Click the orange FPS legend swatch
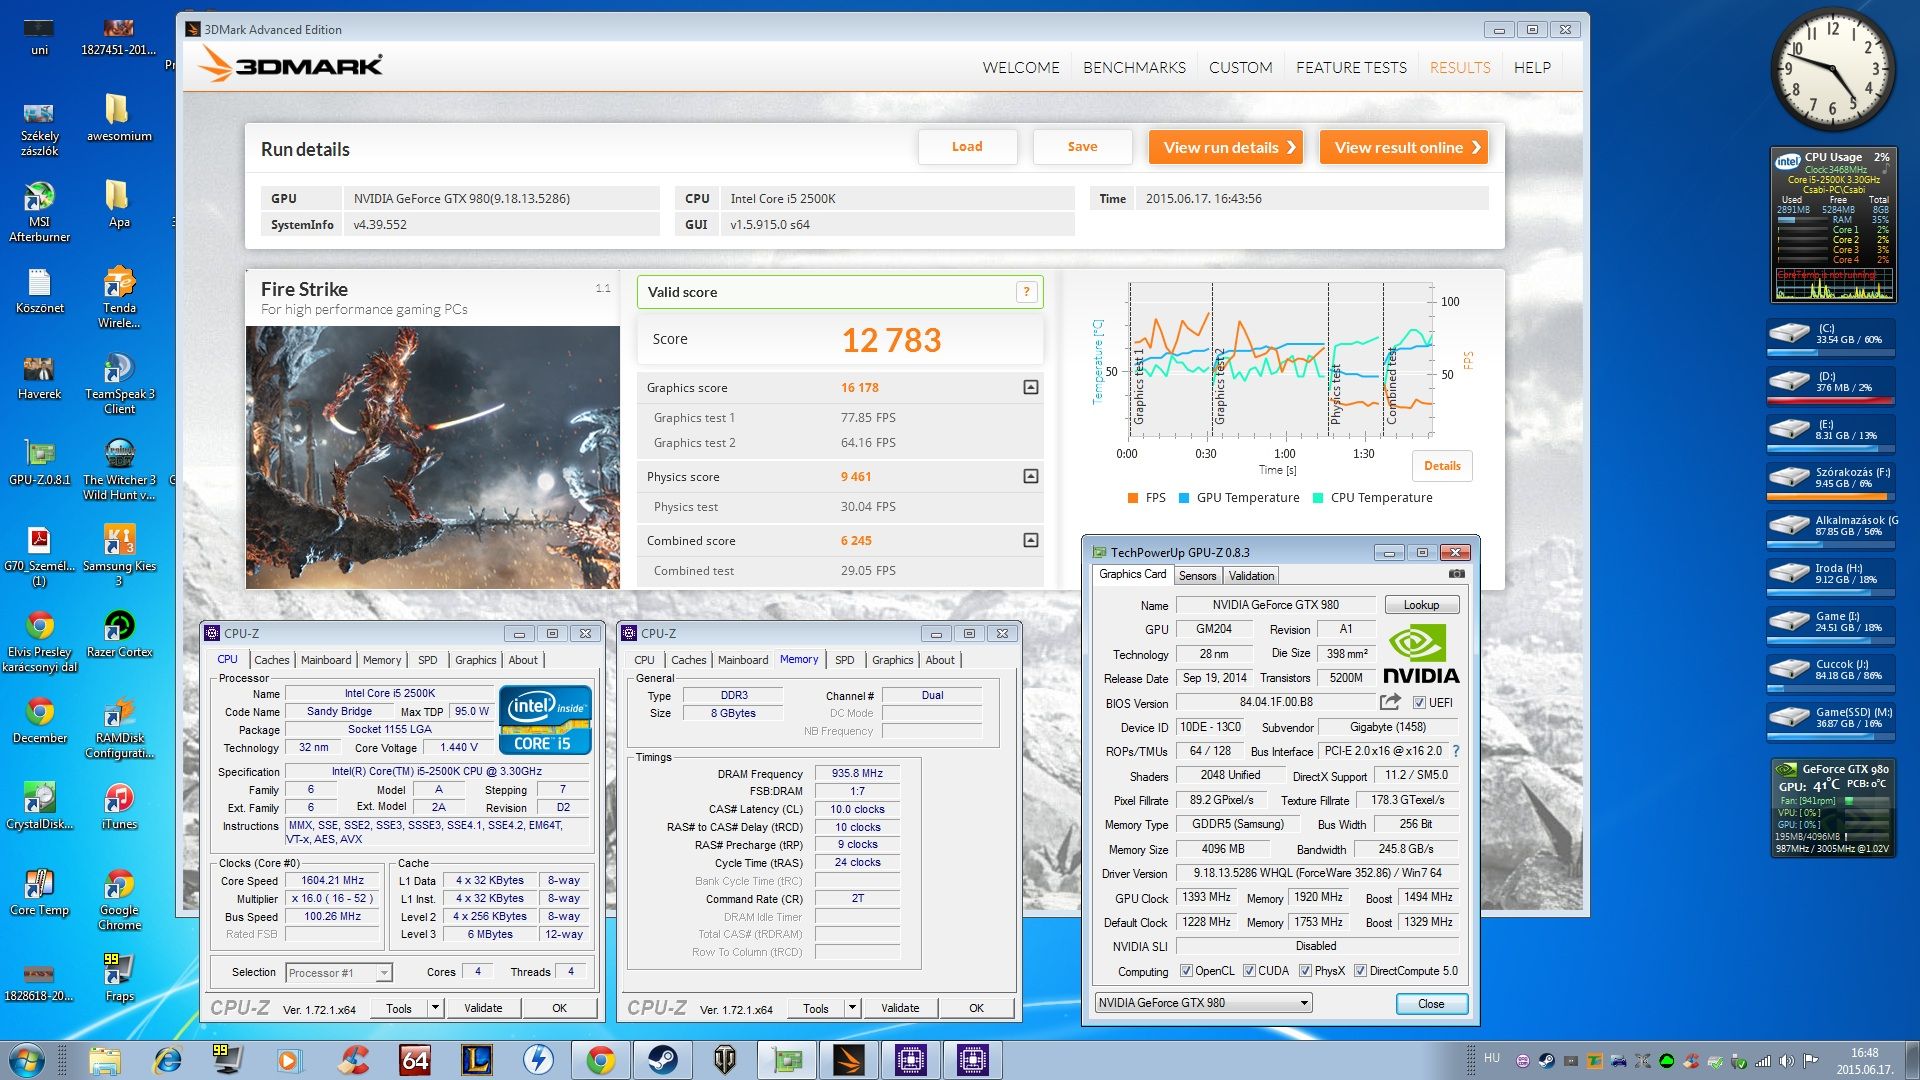Image resolution: width=1920 pixels, height=1080 pixels. [x=1133, y=498]
